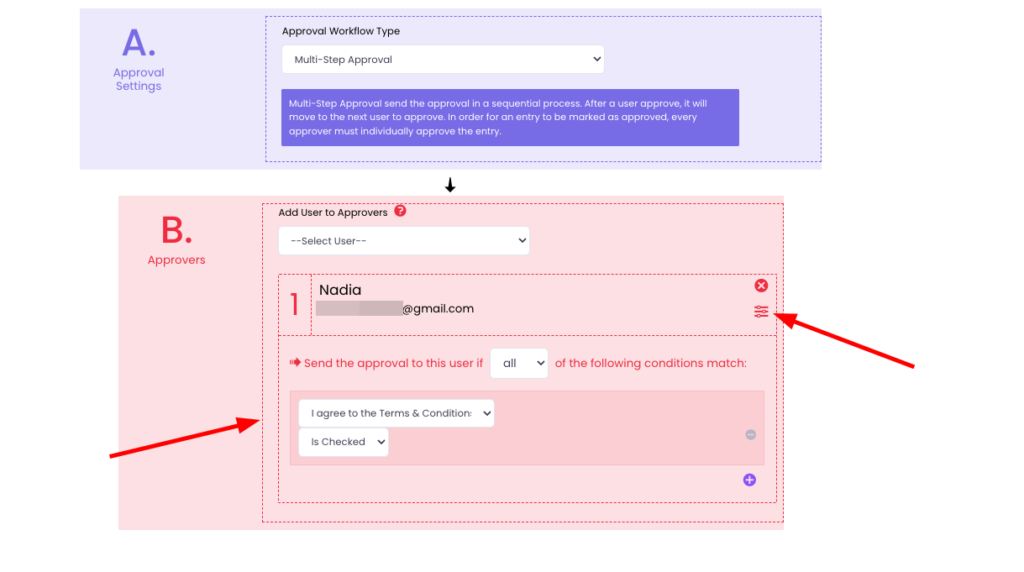Open Nadia's conditional settings sliders icon
This screenshot has width=1024, height=572.
coord(761,312)
